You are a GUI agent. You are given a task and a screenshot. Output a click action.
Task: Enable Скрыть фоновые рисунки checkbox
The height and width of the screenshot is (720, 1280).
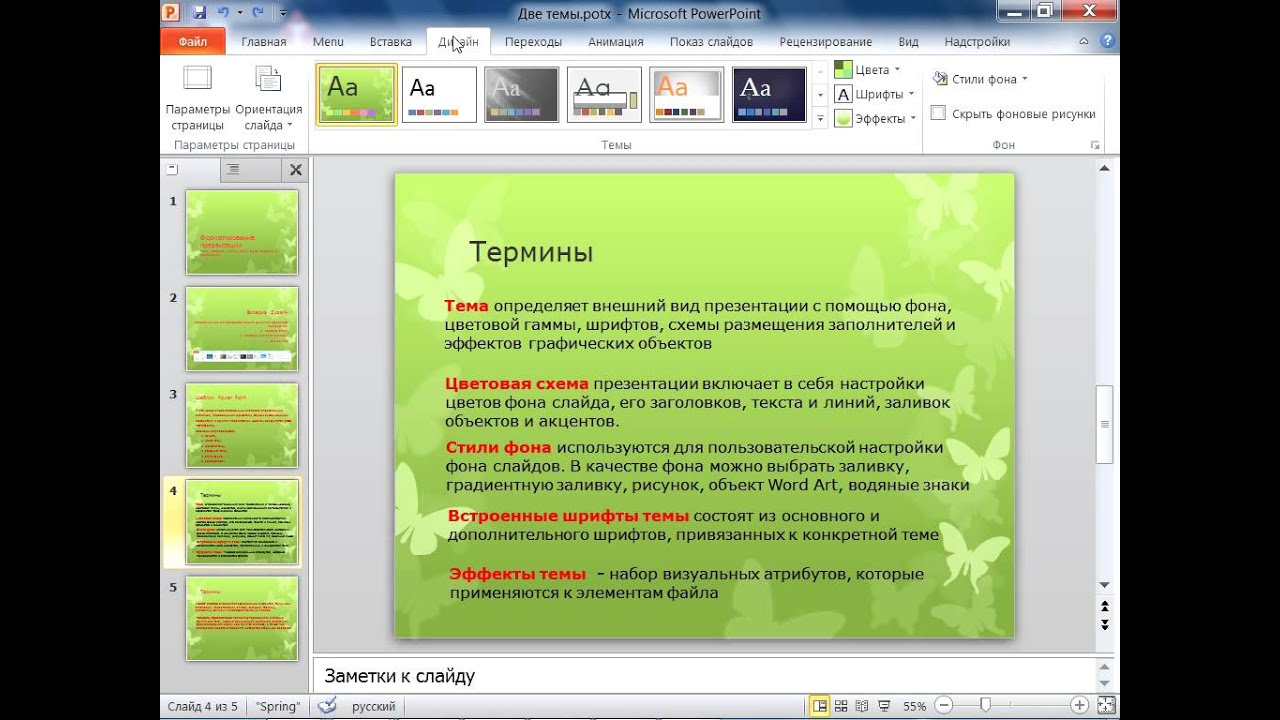pos(938,114)
